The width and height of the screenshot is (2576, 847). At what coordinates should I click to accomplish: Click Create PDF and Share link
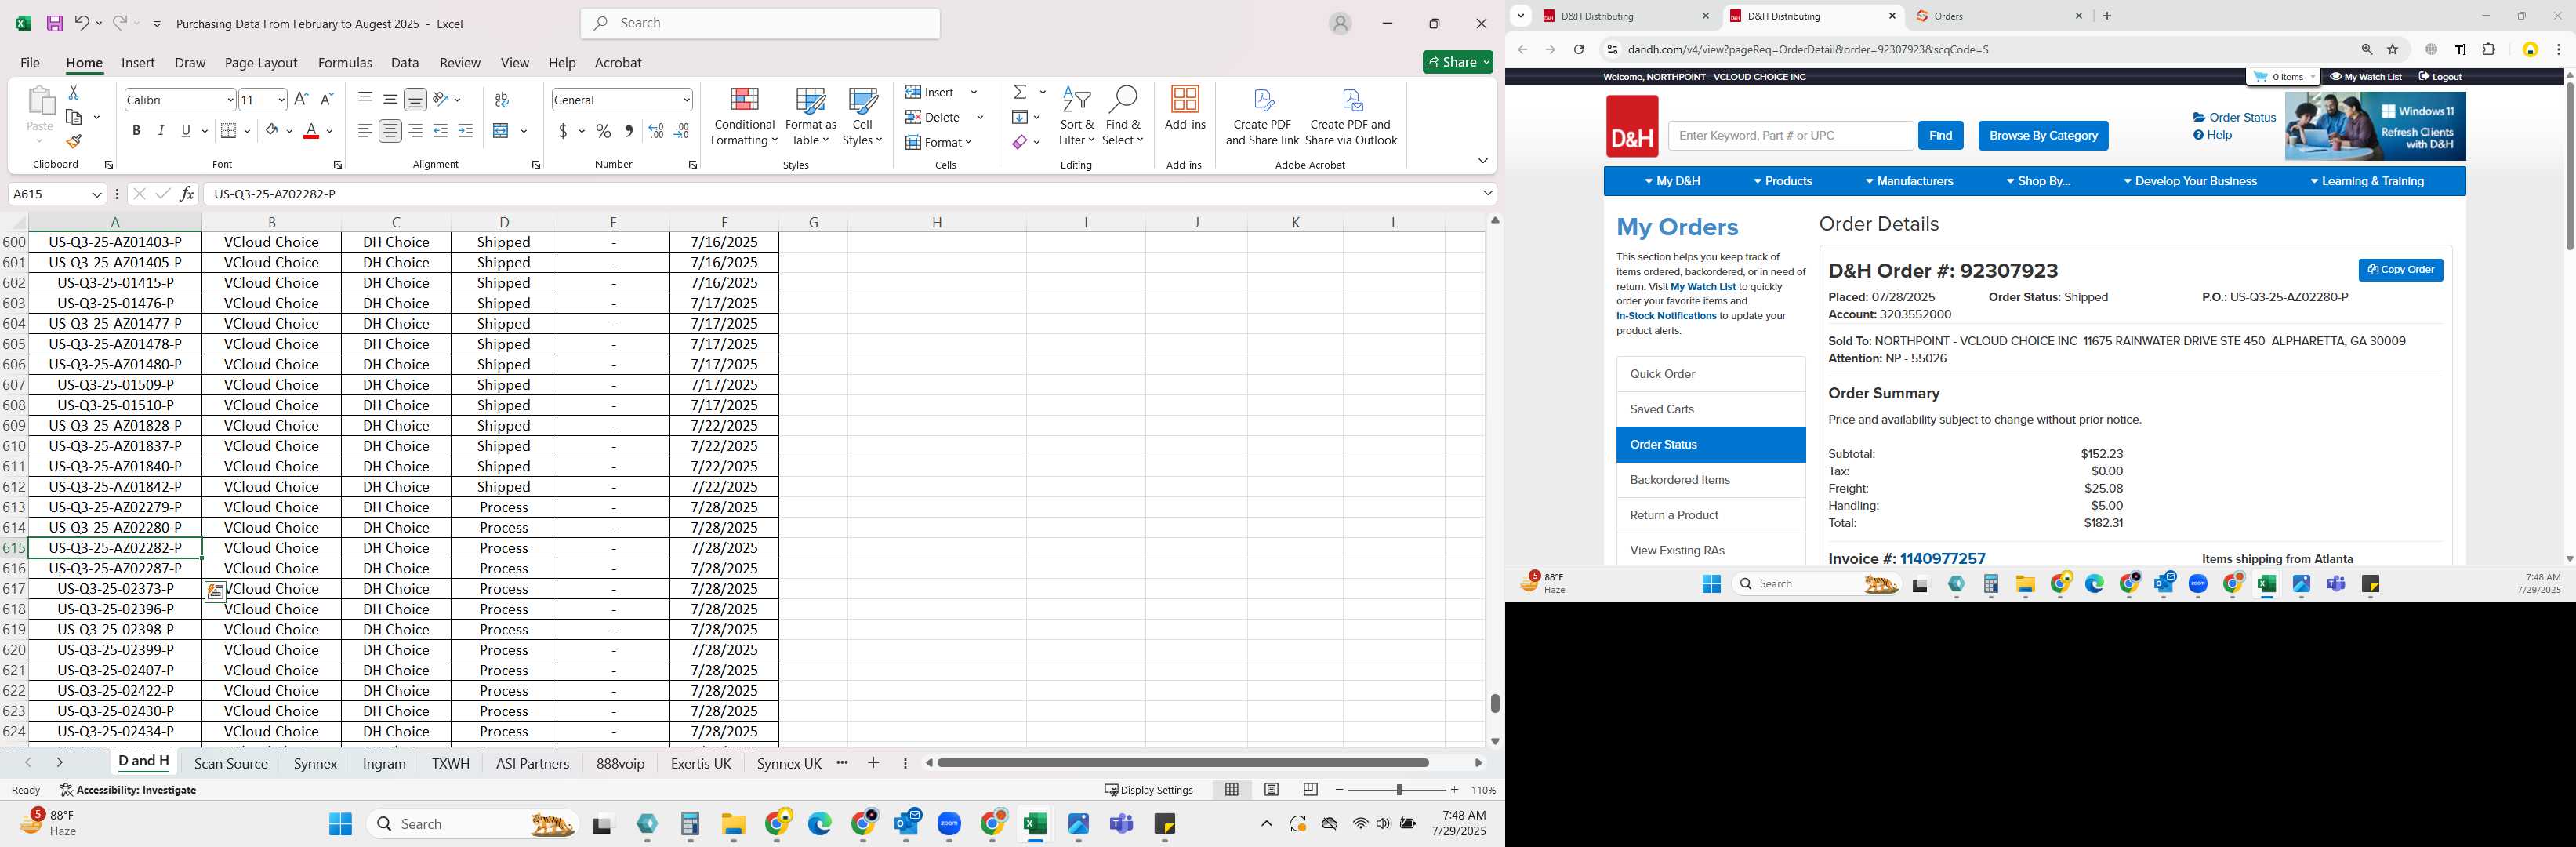[x=1262, y=117]
